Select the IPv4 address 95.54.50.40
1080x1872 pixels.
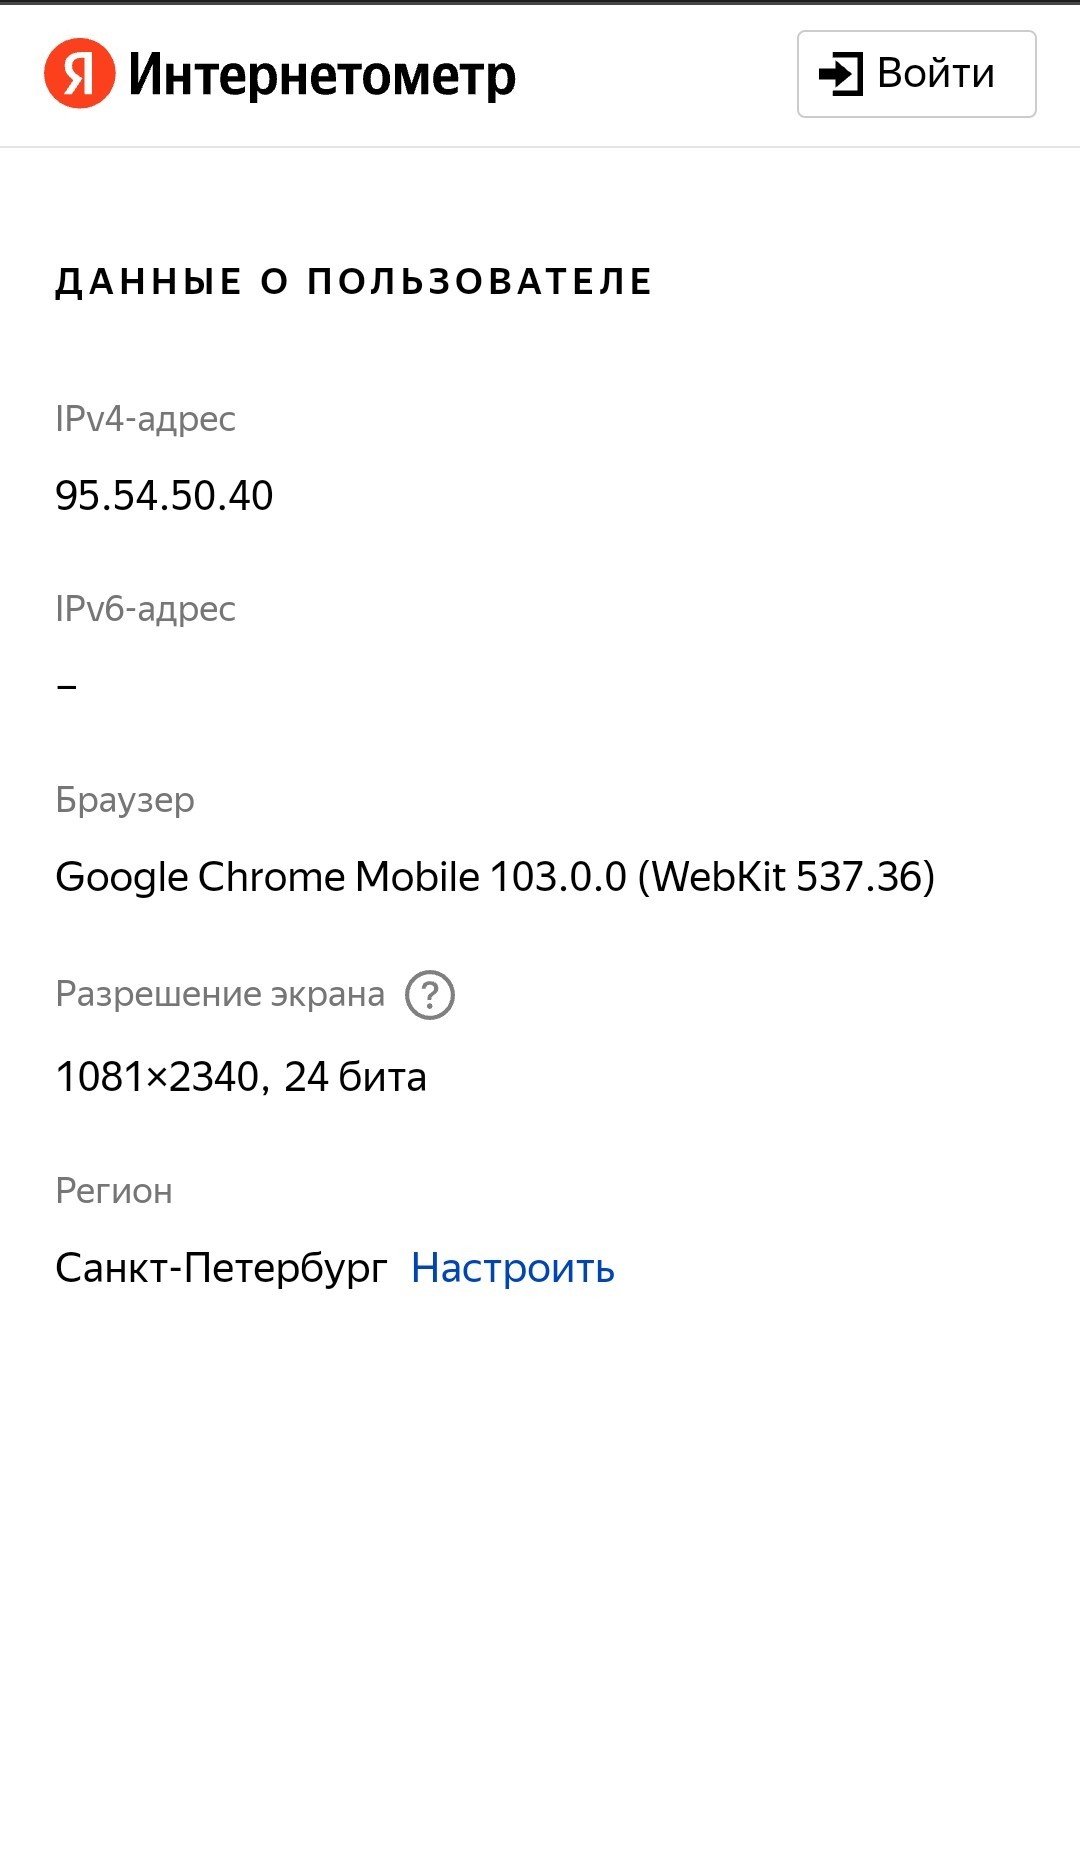click(x=164, y=495)
